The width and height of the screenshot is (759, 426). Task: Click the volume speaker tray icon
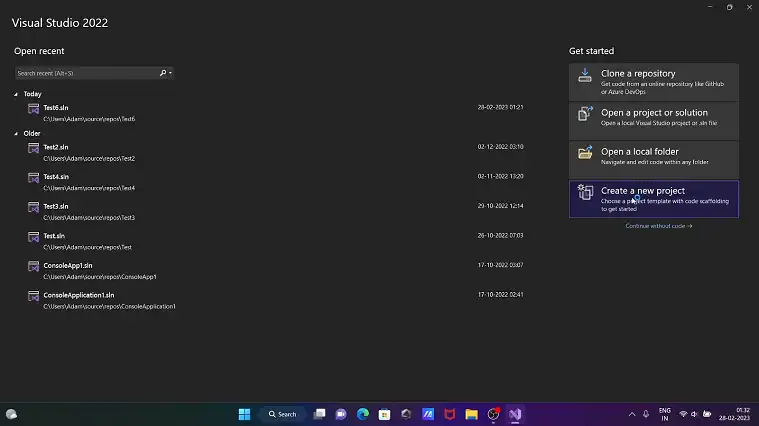click(694, 414)
